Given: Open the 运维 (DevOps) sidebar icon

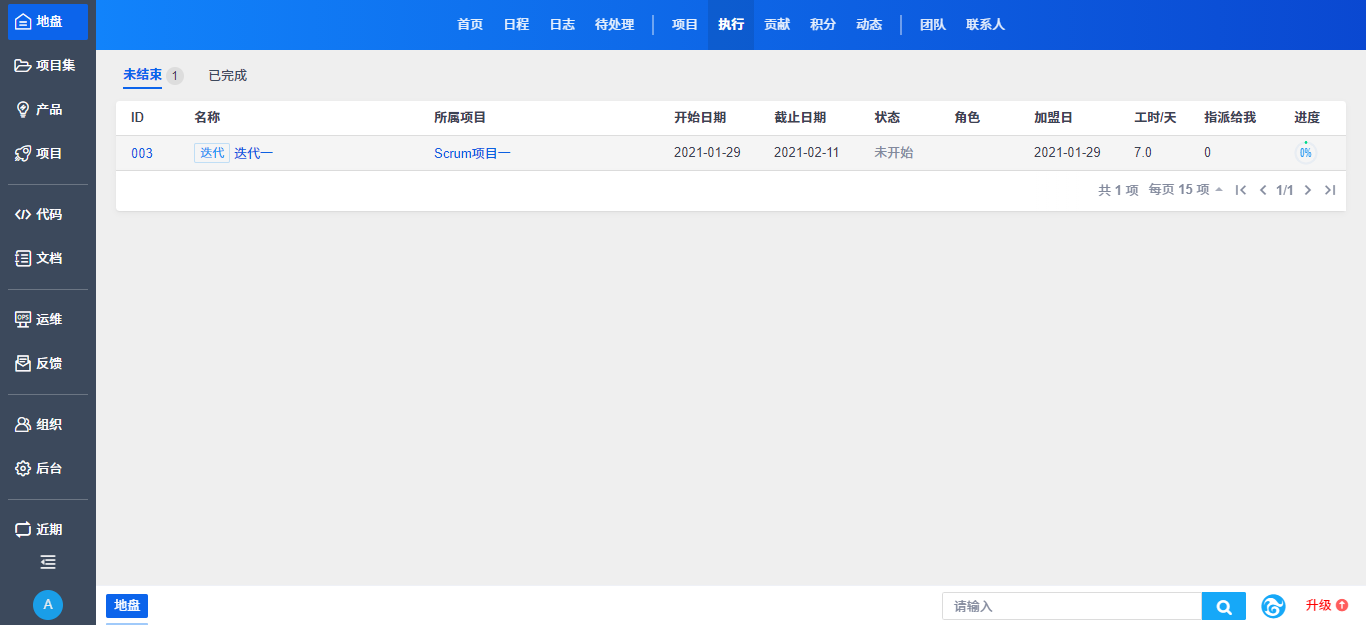Looking at the screenshot, I should (x=23, y=320).
